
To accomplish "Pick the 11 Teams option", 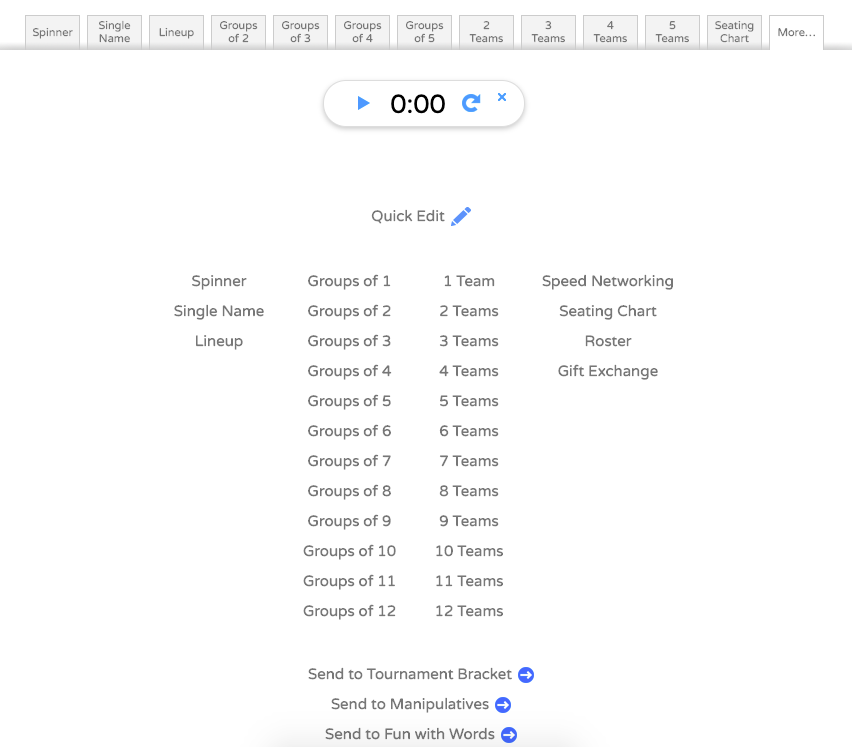I will tap(469, 581).
